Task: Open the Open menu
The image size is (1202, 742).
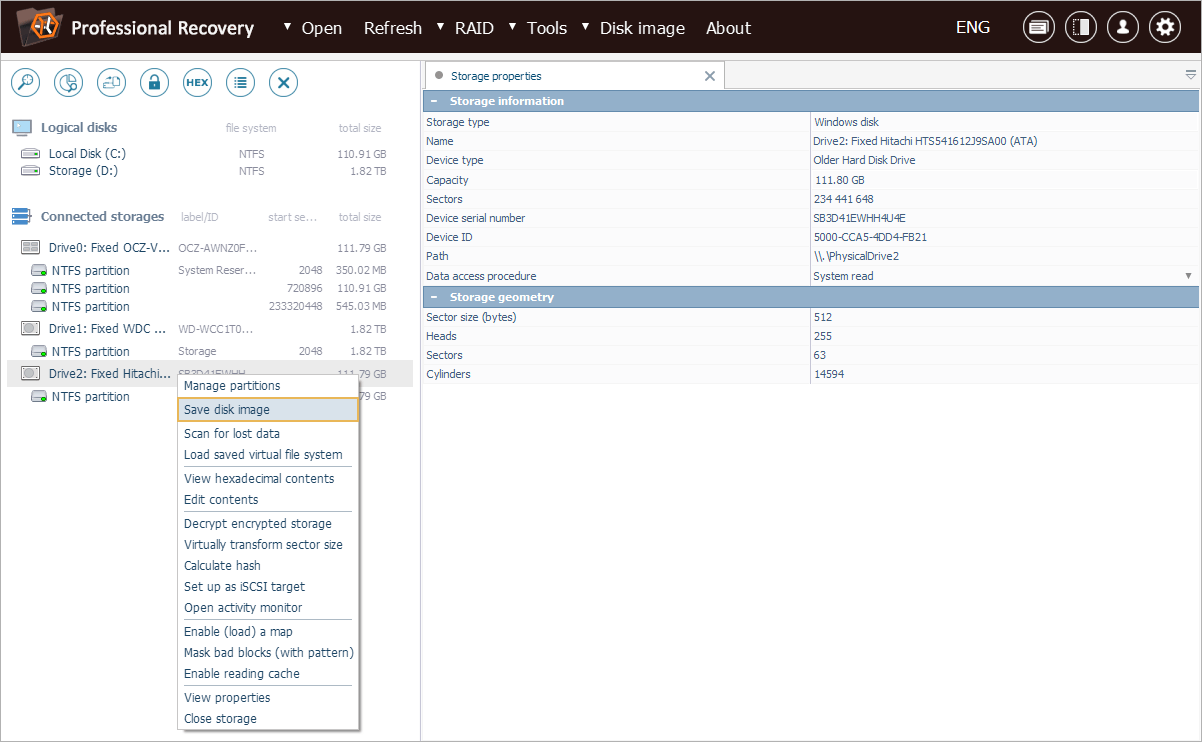Action: [322, 28]
